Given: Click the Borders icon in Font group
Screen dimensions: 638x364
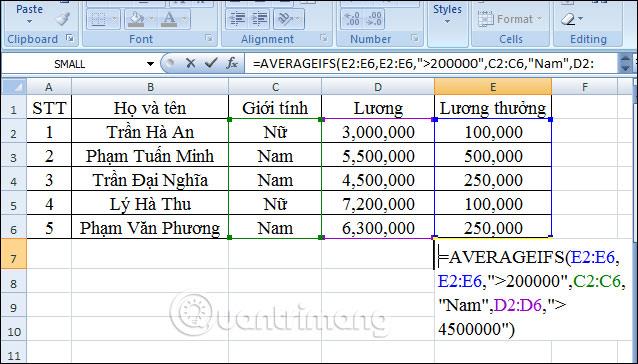Looking at the screenshot, I should tap(98, 19).
